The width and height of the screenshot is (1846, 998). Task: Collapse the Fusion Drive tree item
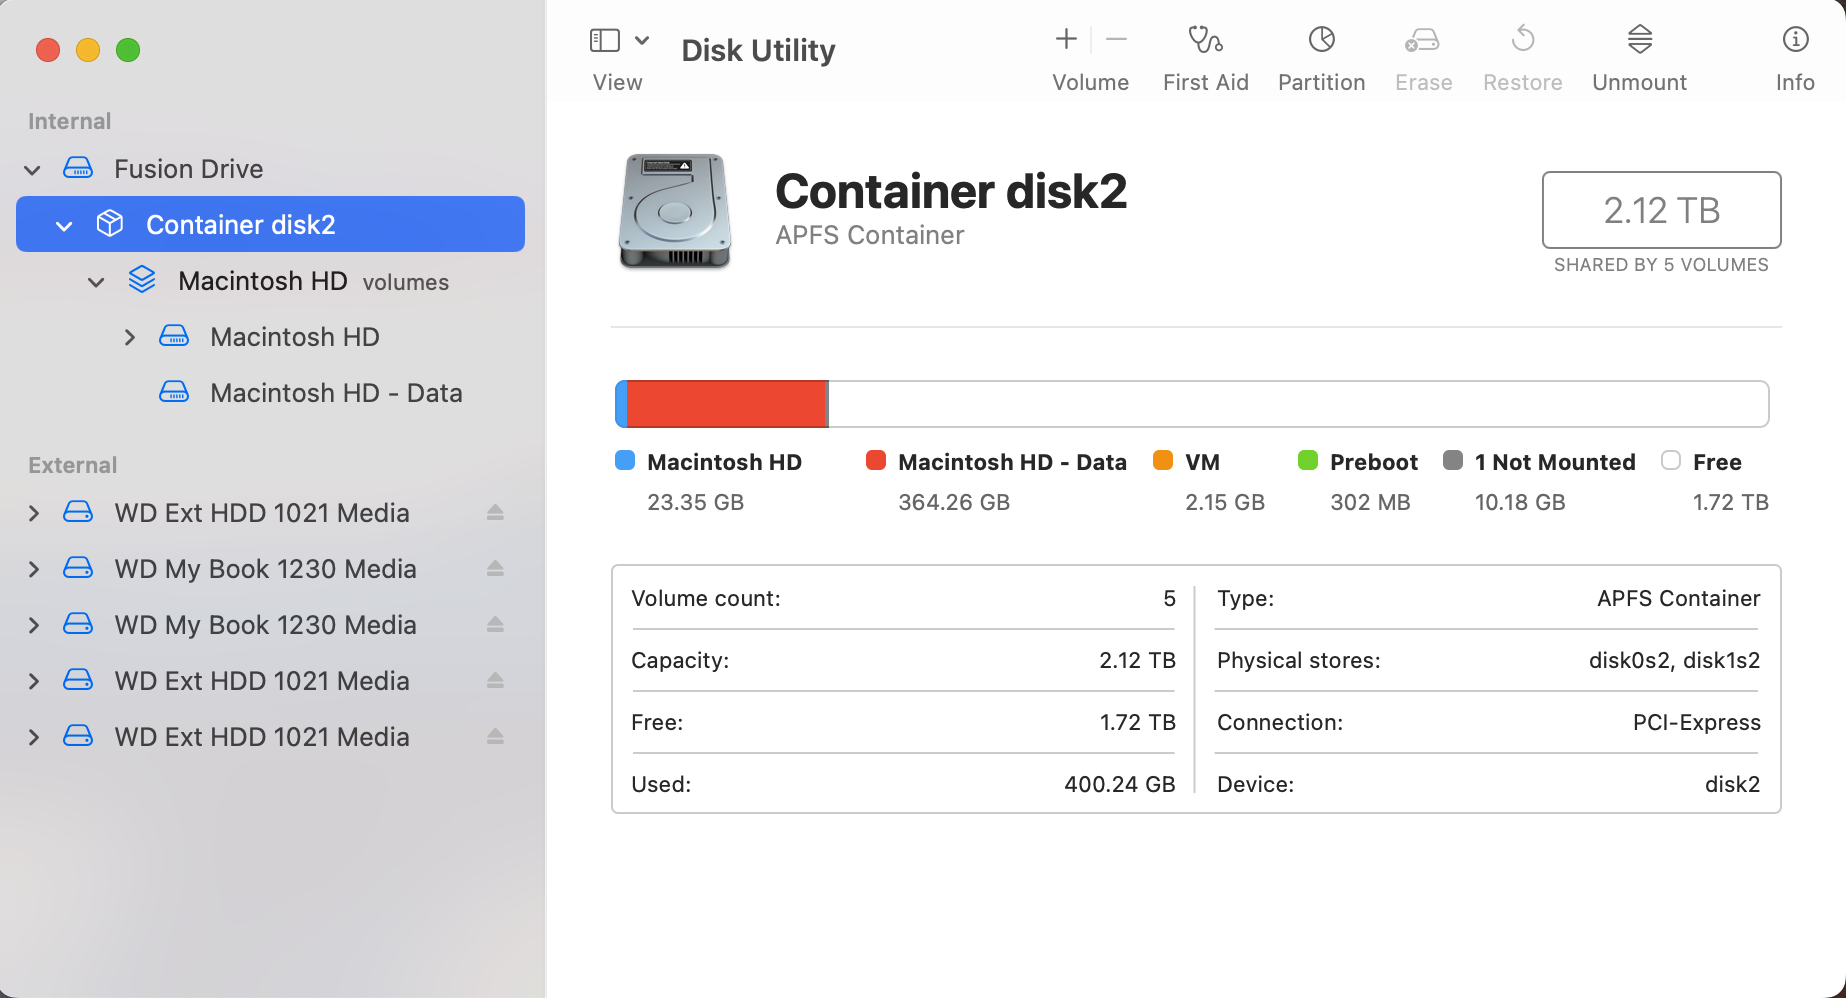click(32, 168)
